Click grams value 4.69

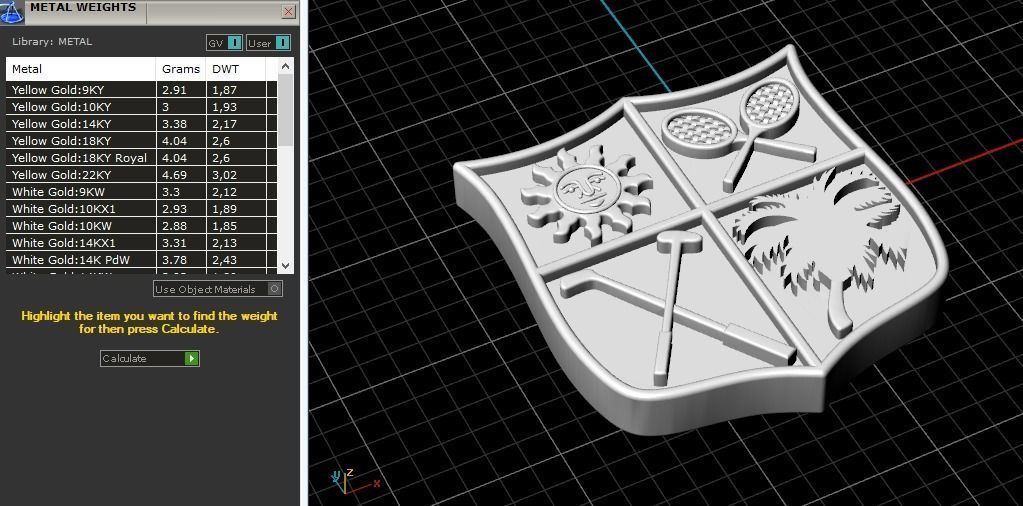point(174,175)
